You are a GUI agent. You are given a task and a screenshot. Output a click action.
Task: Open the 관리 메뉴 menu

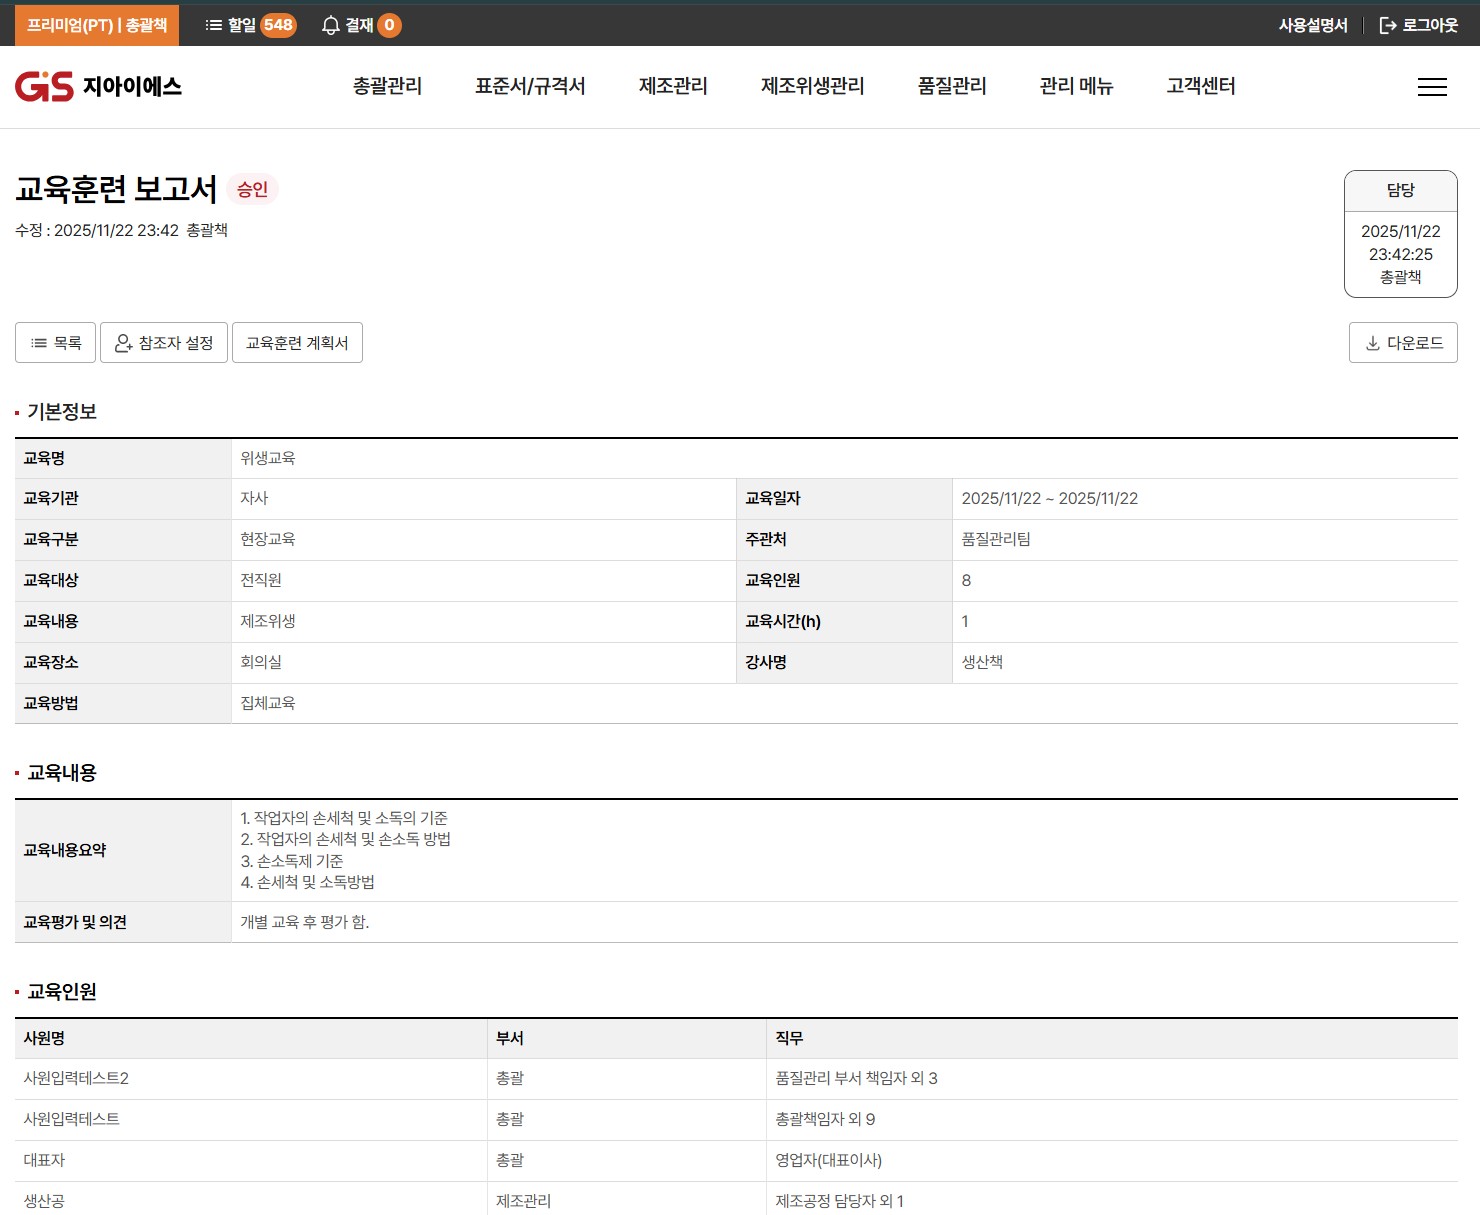tap(1076, 86)
